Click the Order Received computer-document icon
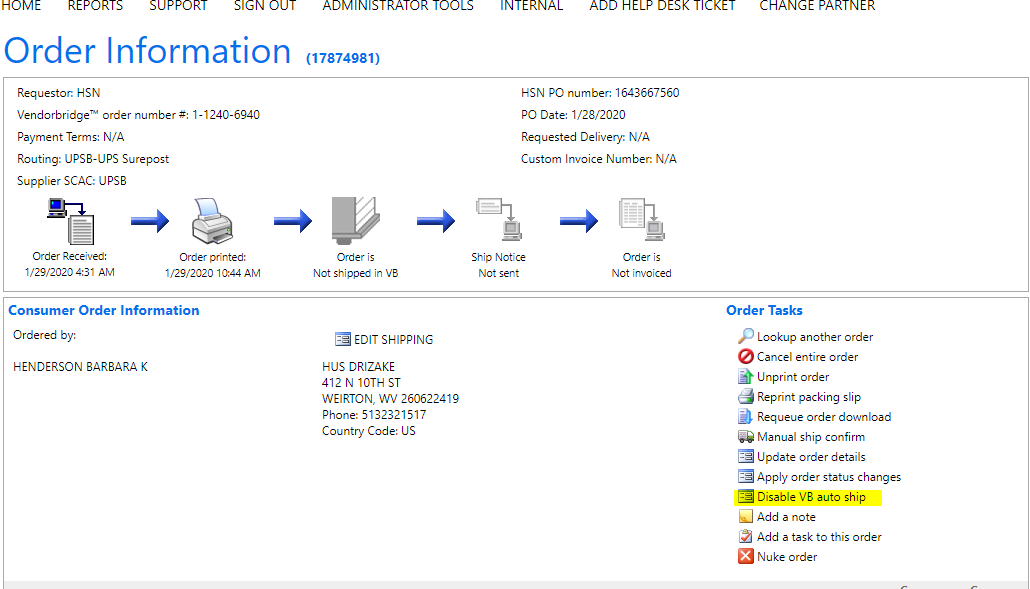Viewport: 1030px width, 589px height. (x=71, y=221)
